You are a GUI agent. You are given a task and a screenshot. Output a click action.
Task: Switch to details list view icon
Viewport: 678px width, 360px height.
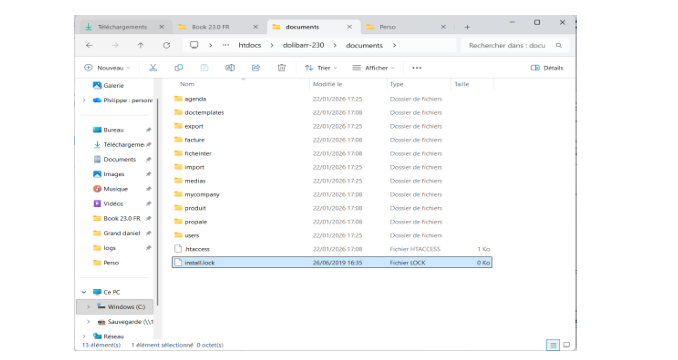pyautogui.click(x=553, y=345)
